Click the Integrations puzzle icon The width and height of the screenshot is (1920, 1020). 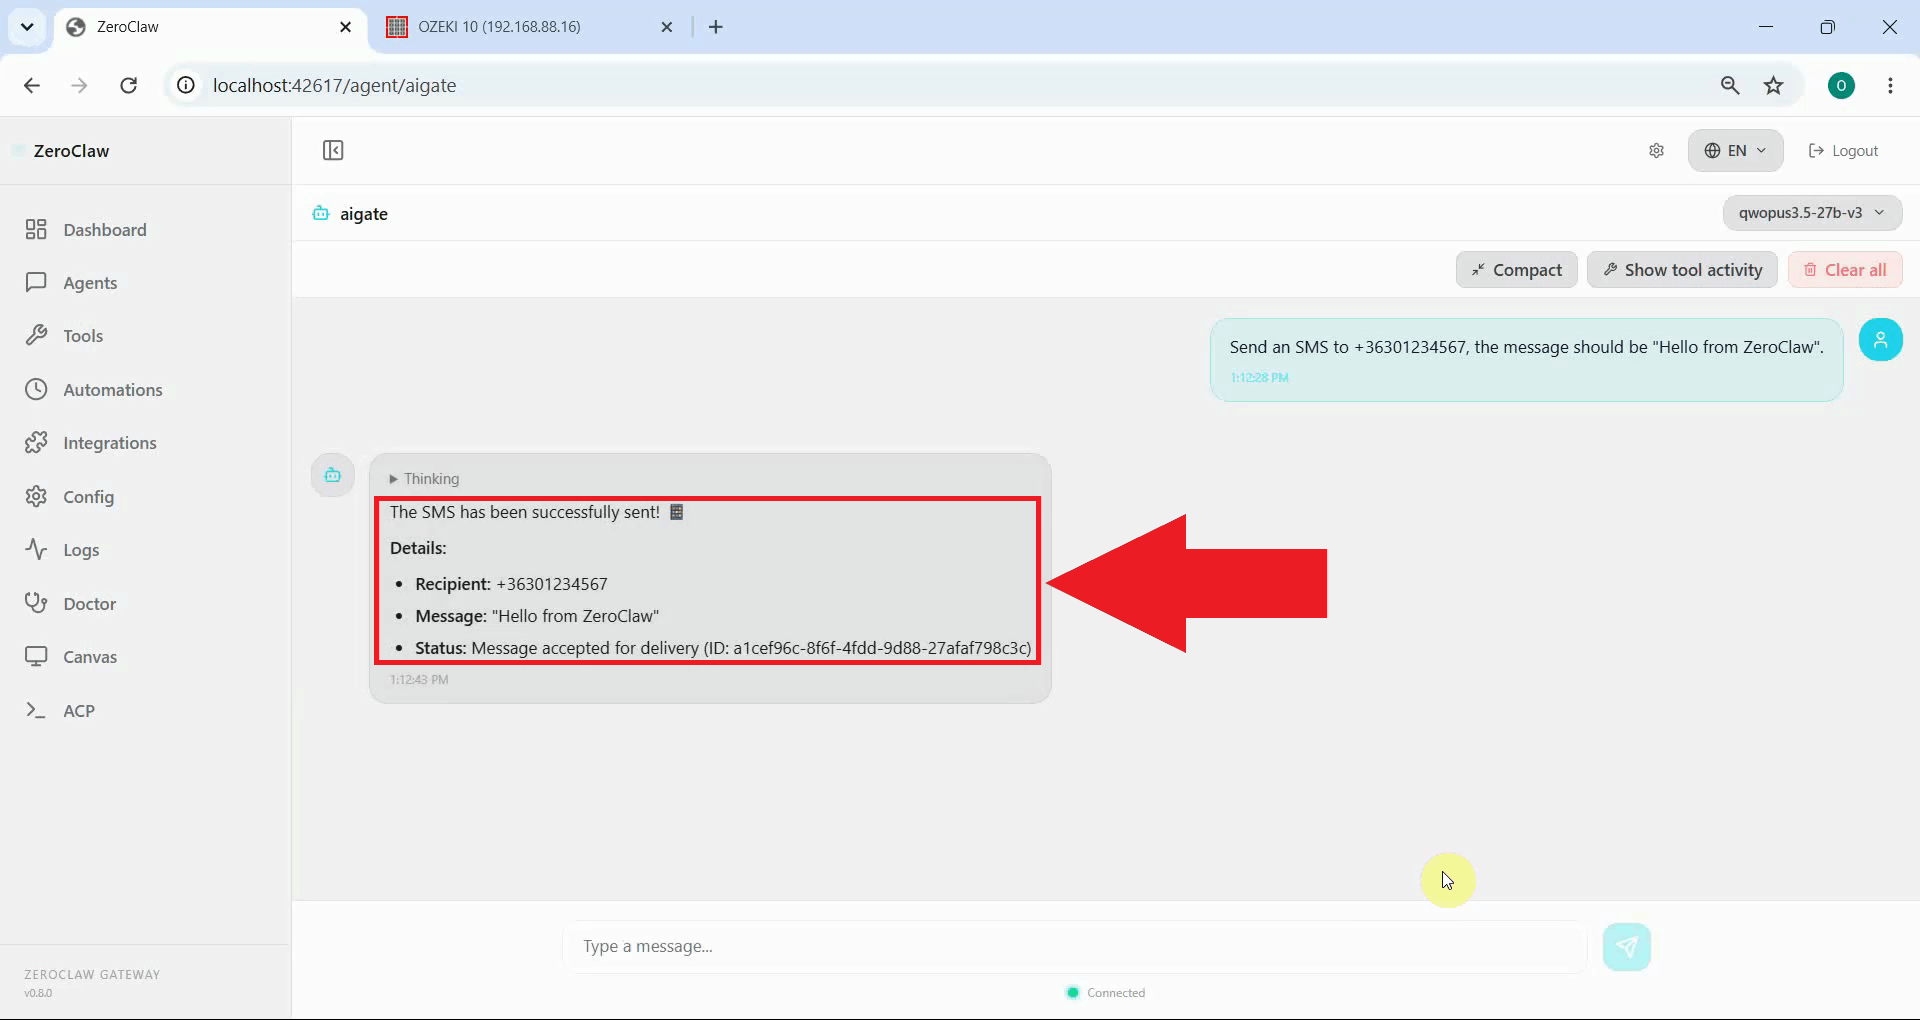pyautogui.click(x=36, y=442)
